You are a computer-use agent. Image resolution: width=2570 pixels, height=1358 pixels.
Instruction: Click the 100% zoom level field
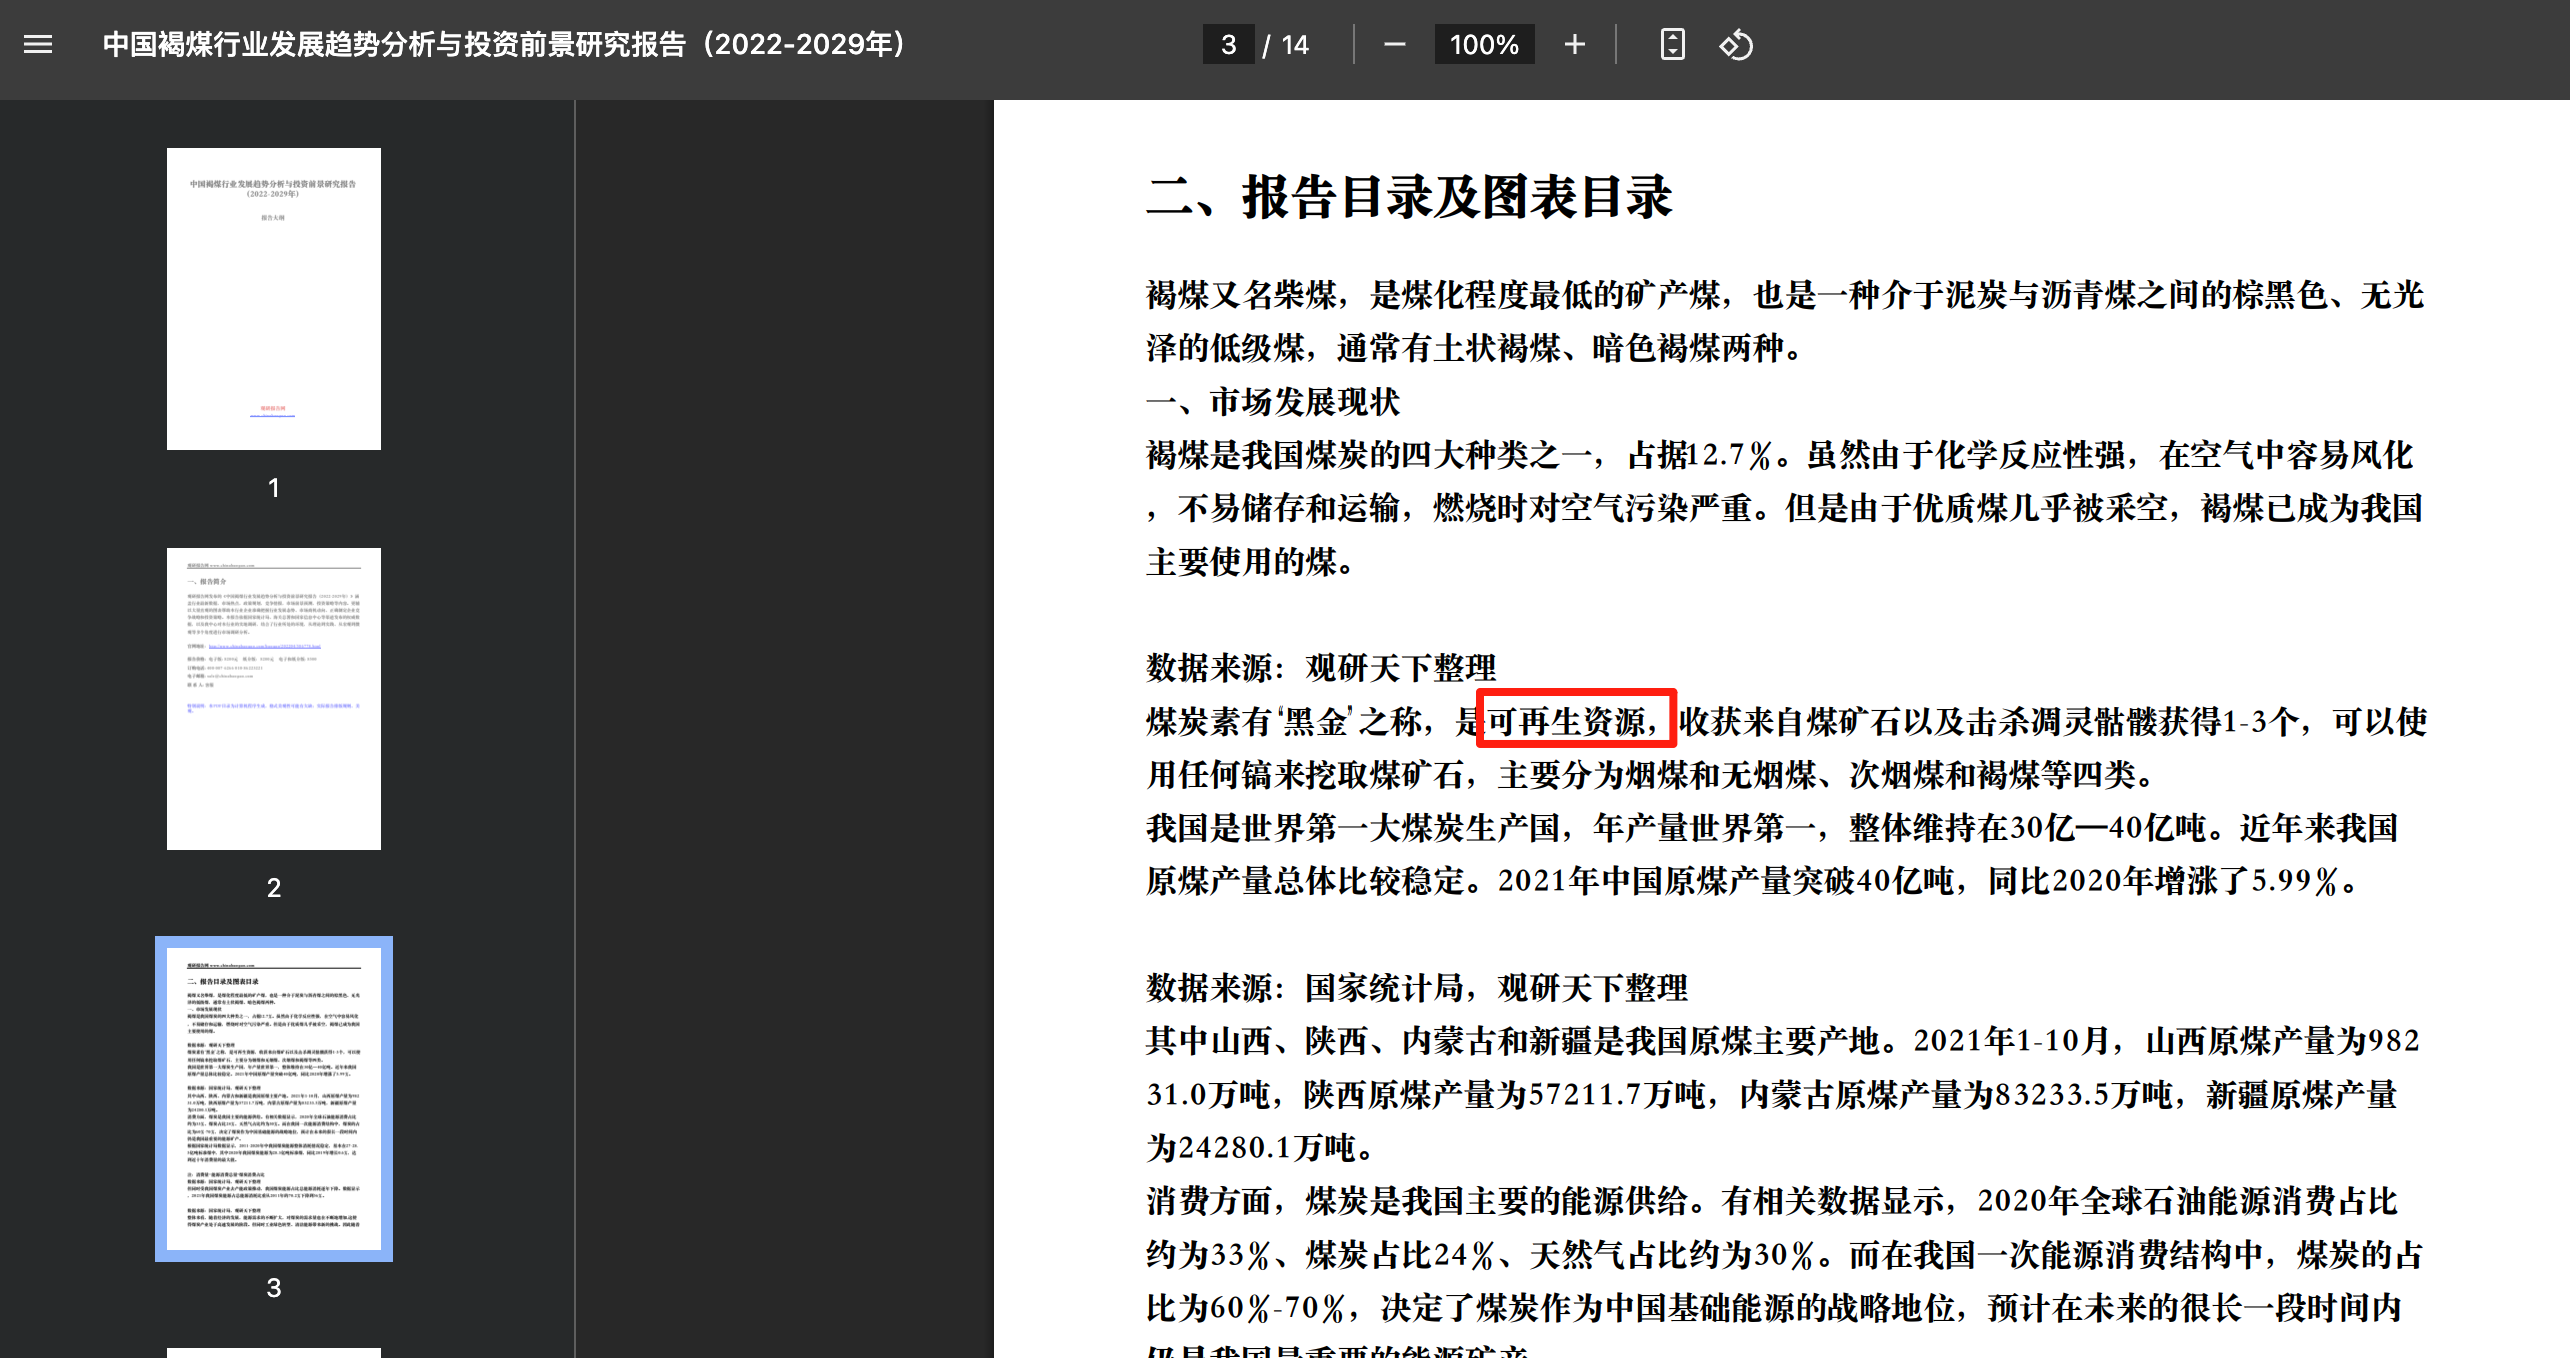point(1484,44)
